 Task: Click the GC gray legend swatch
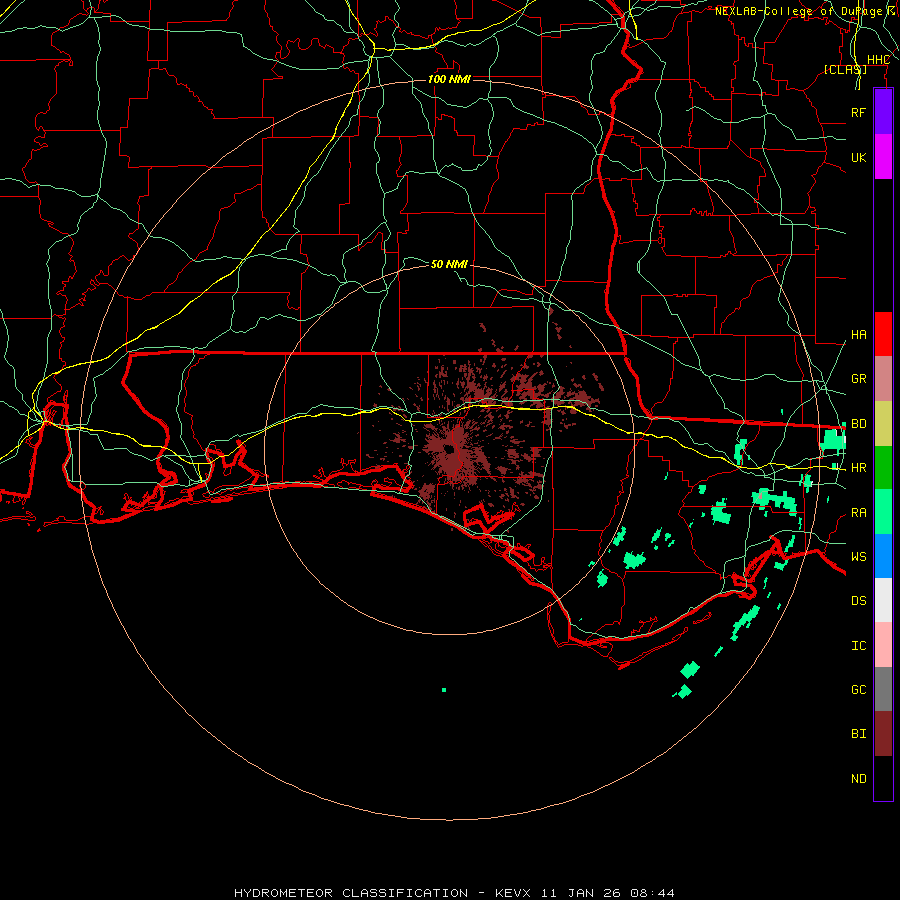(x=883, y=689)
